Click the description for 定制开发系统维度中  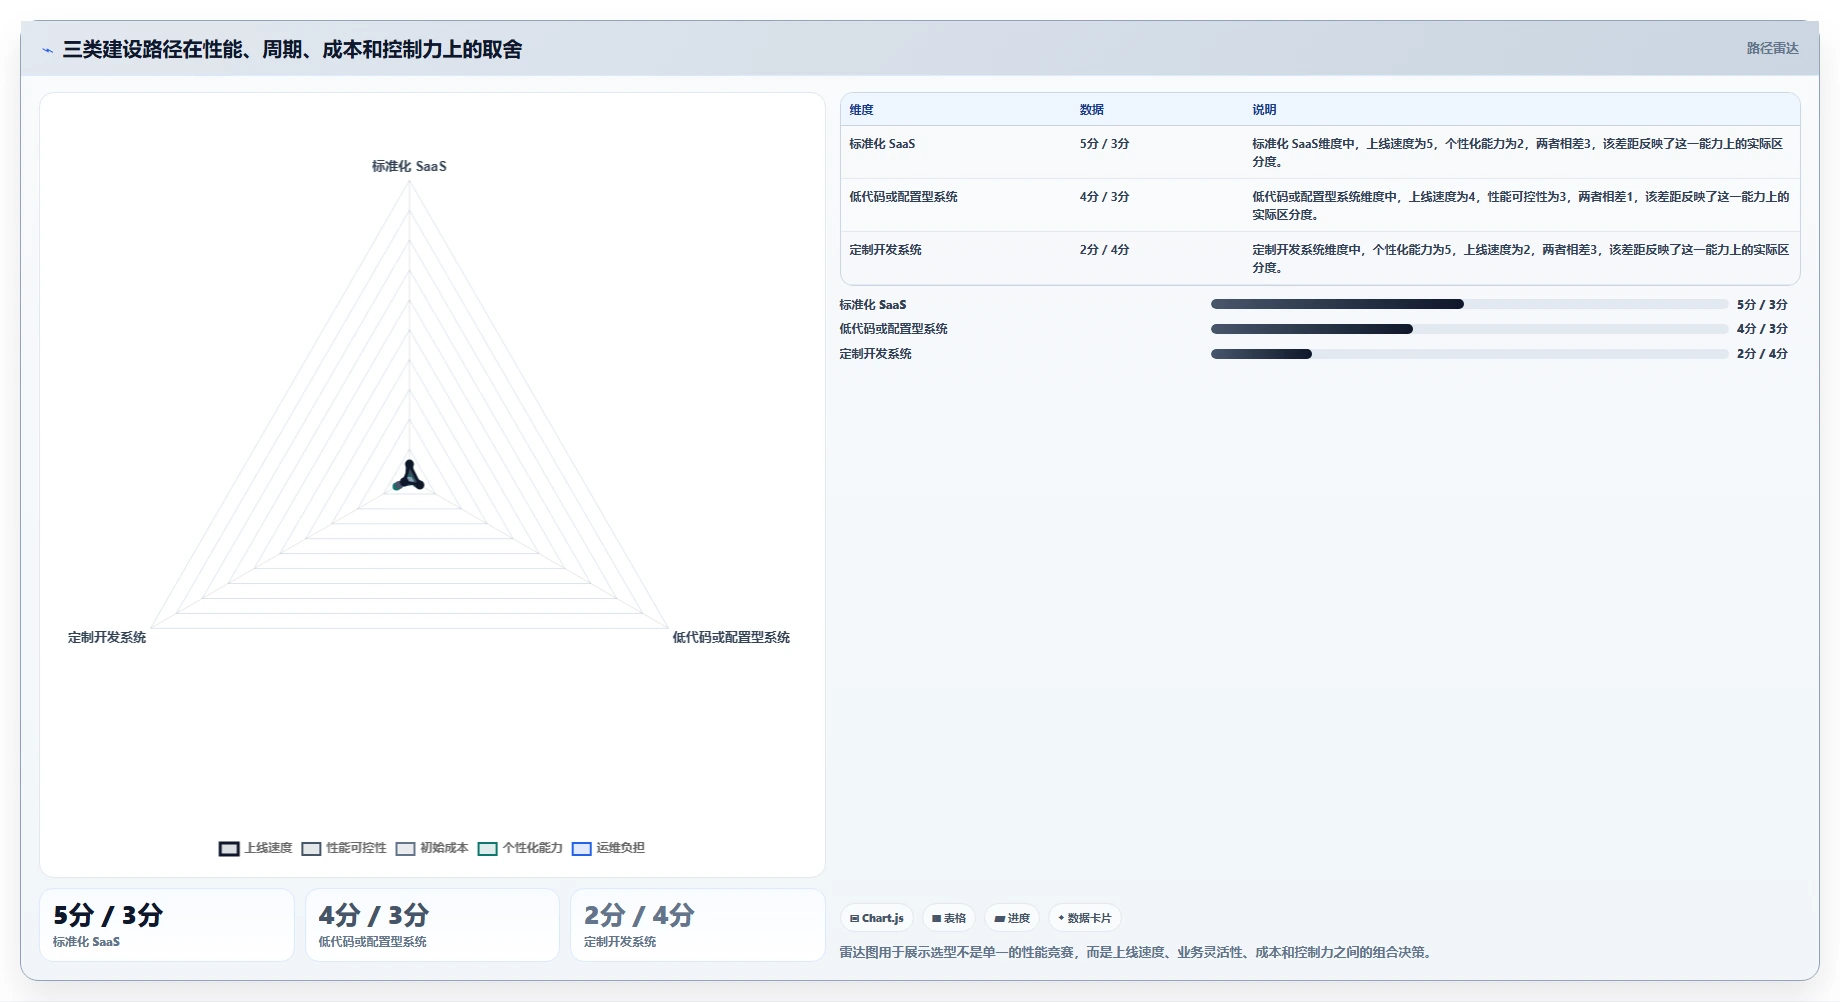pyautogui.click(x=1520, y=259)
